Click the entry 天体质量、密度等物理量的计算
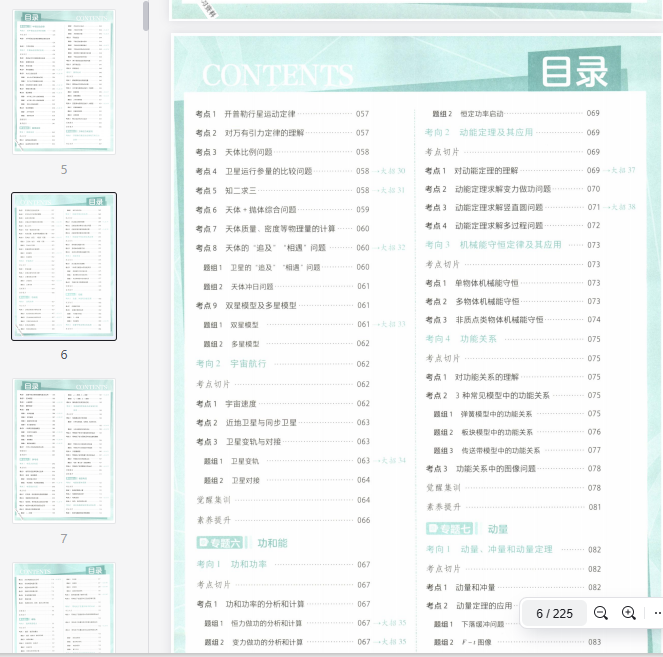Viewport: 663px width, 657px height. (280, 229)
